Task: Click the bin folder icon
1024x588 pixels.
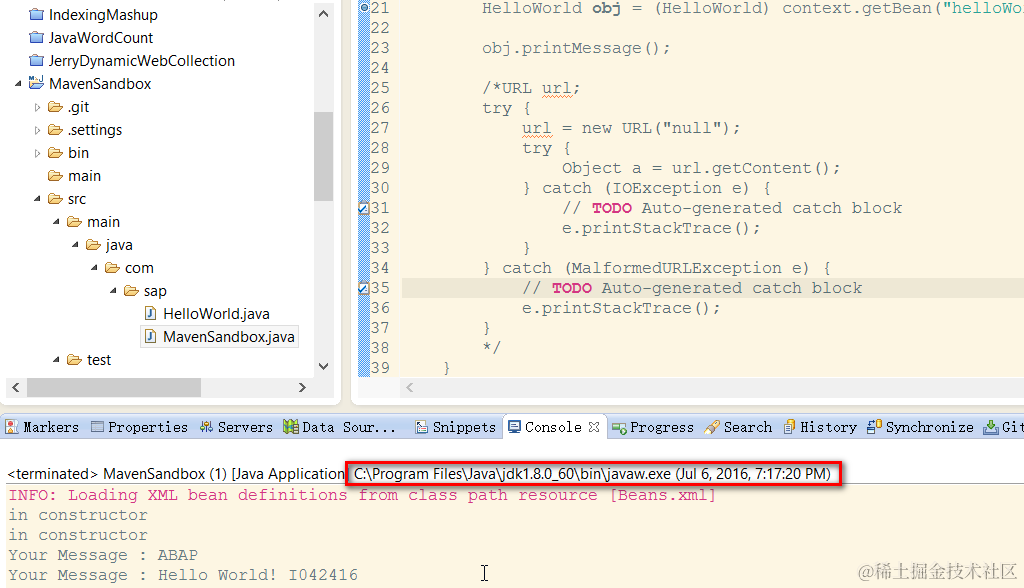Action: [x=56, y=153]
